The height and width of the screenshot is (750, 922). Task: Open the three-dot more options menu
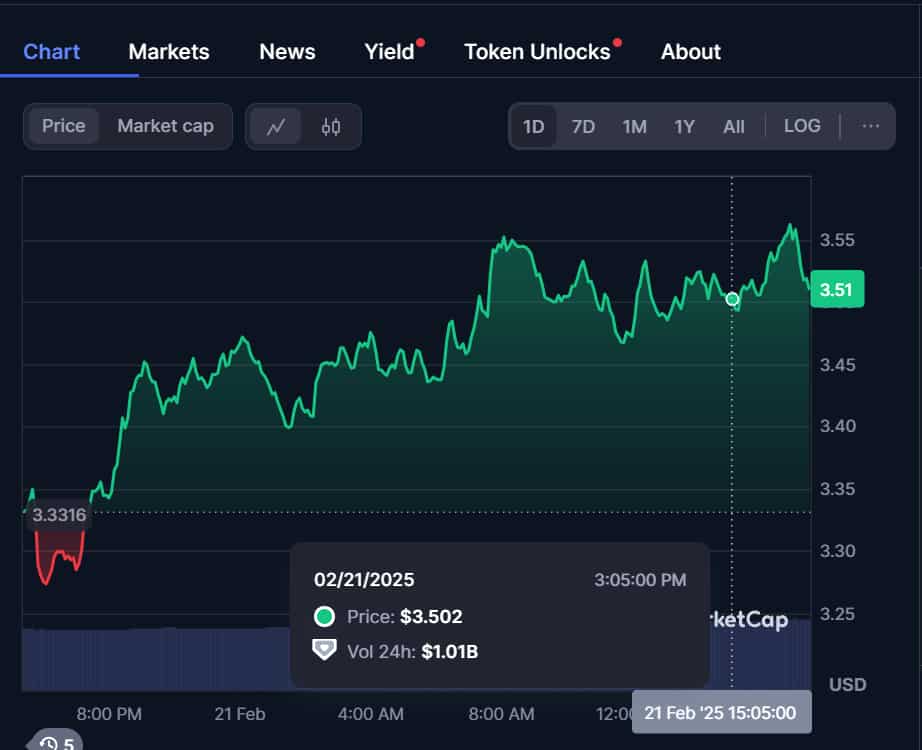870,126
